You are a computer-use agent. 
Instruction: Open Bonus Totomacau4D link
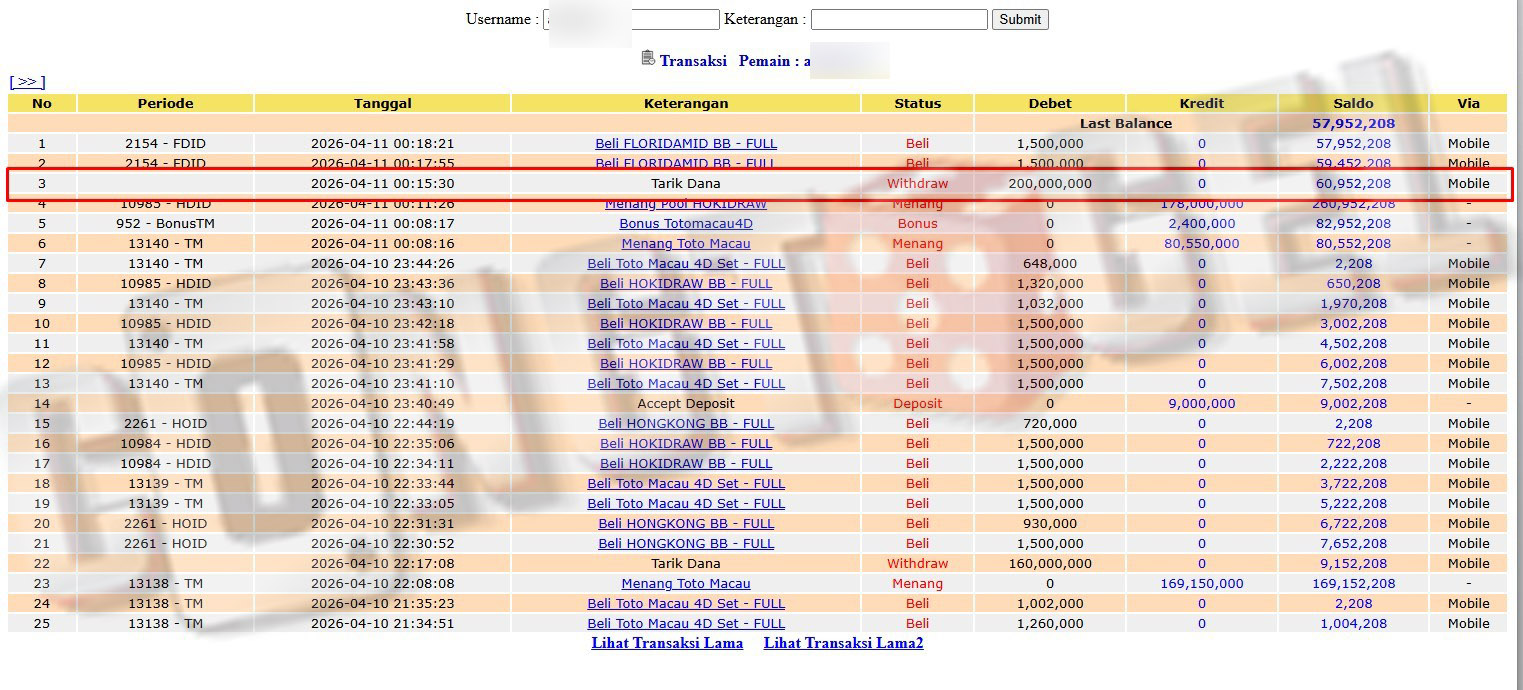(686, 224)
